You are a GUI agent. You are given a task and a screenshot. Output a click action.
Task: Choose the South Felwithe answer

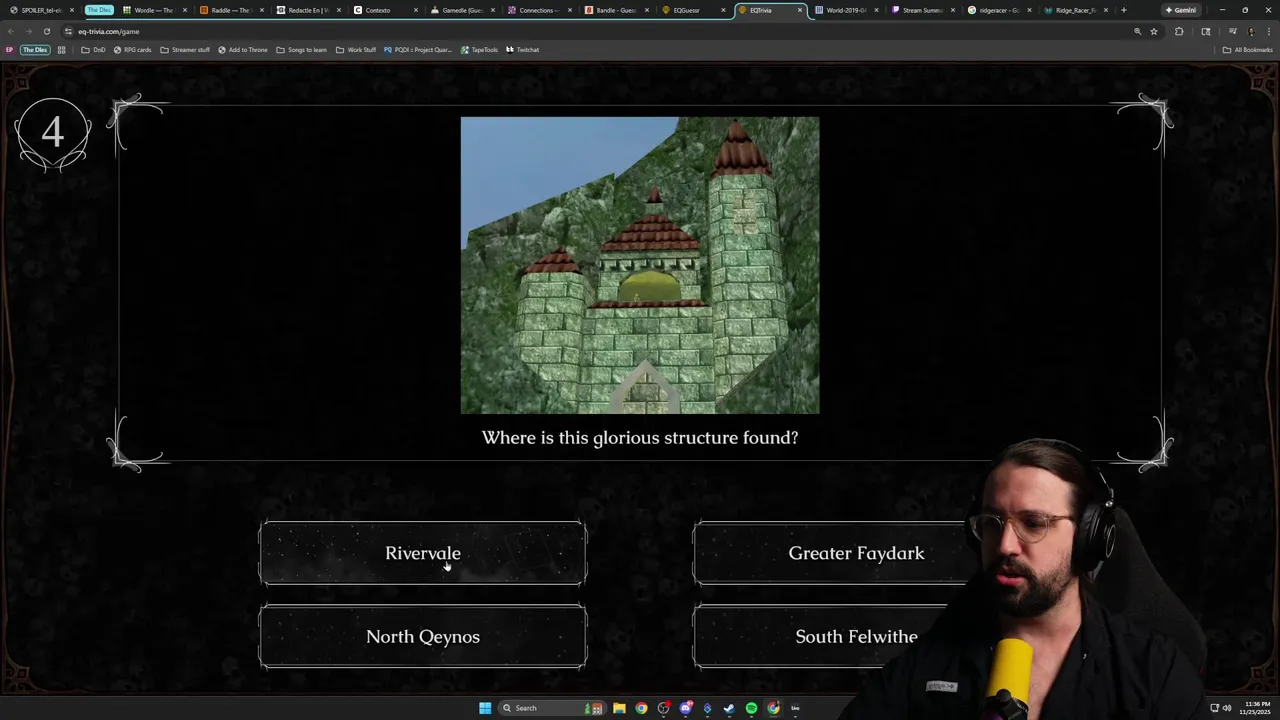[x=856, y=636]
